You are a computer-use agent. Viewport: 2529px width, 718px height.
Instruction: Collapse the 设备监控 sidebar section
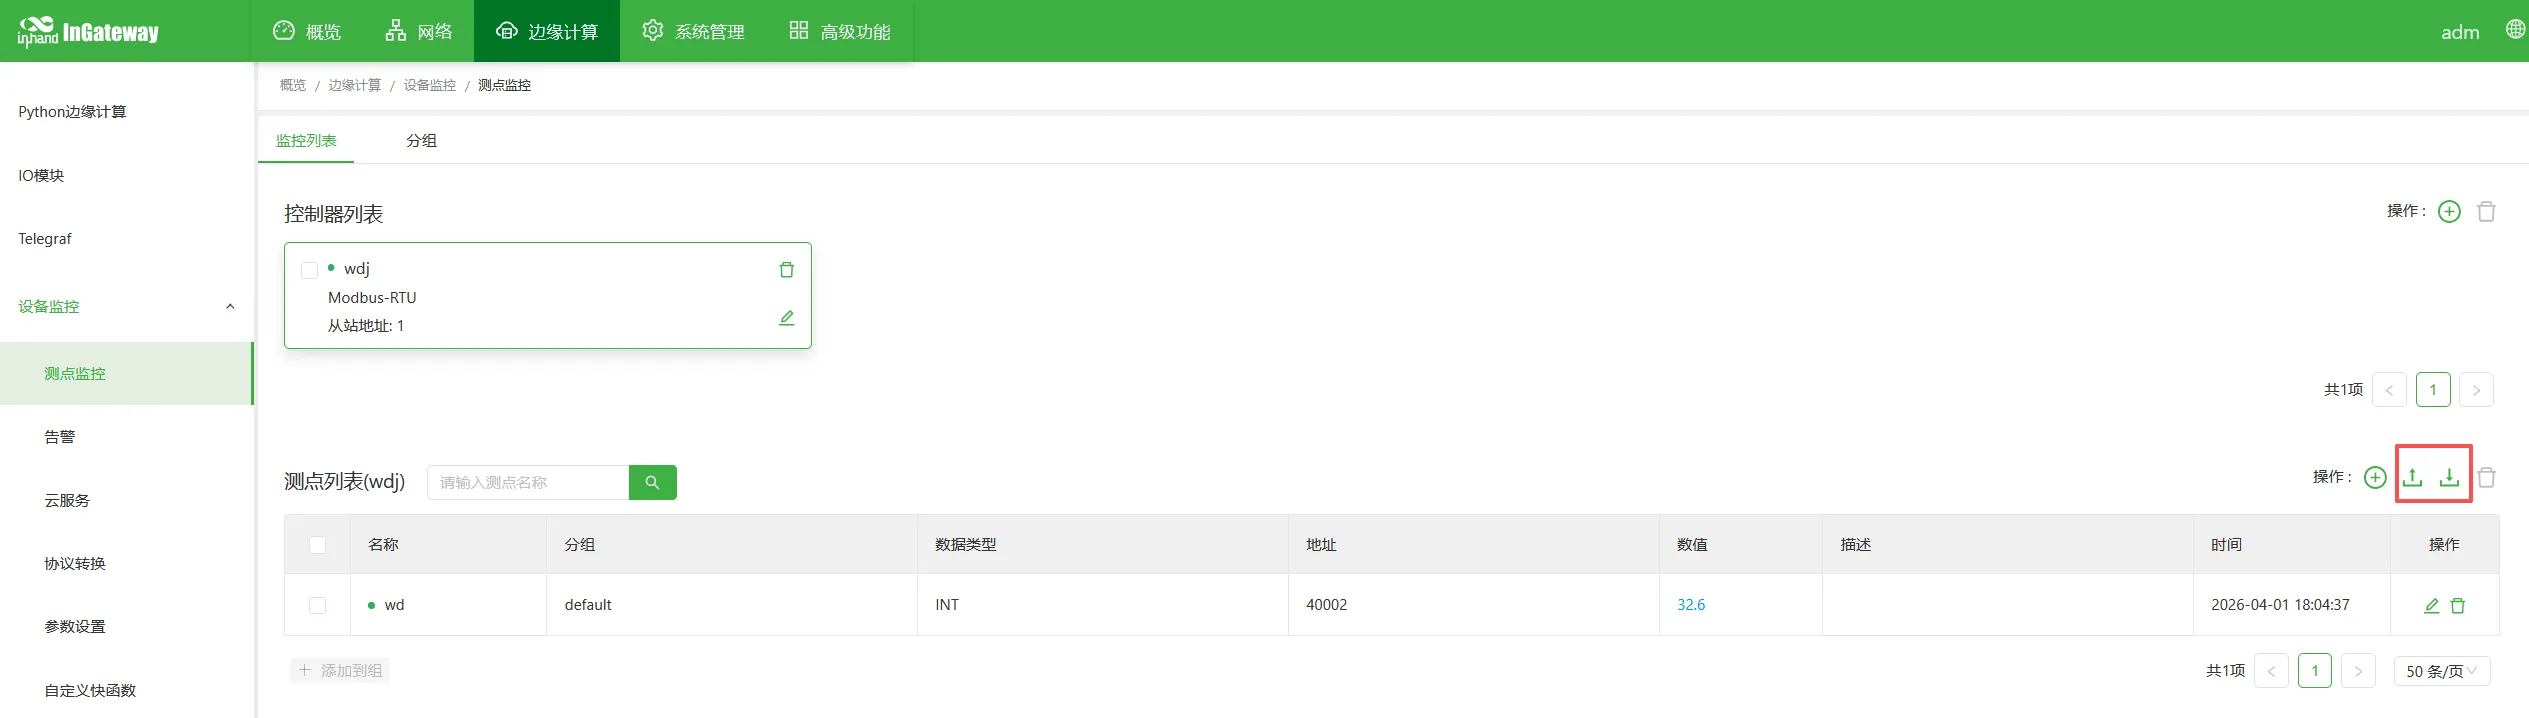pos(126,307)
